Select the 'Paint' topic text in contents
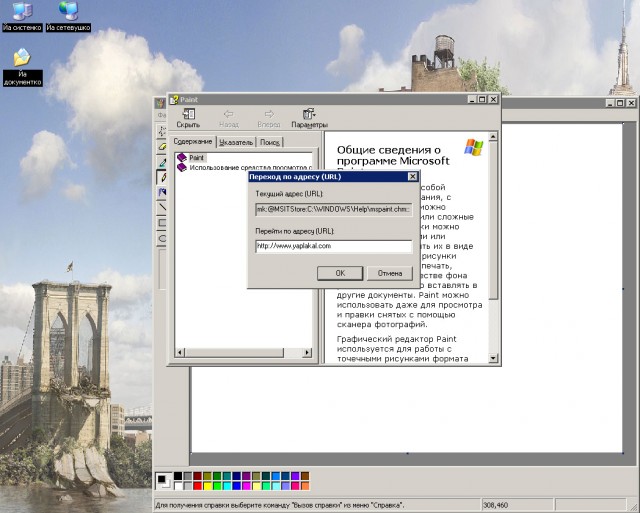The image size is (640, 513). pyautogui.click(x=196, y=158)
